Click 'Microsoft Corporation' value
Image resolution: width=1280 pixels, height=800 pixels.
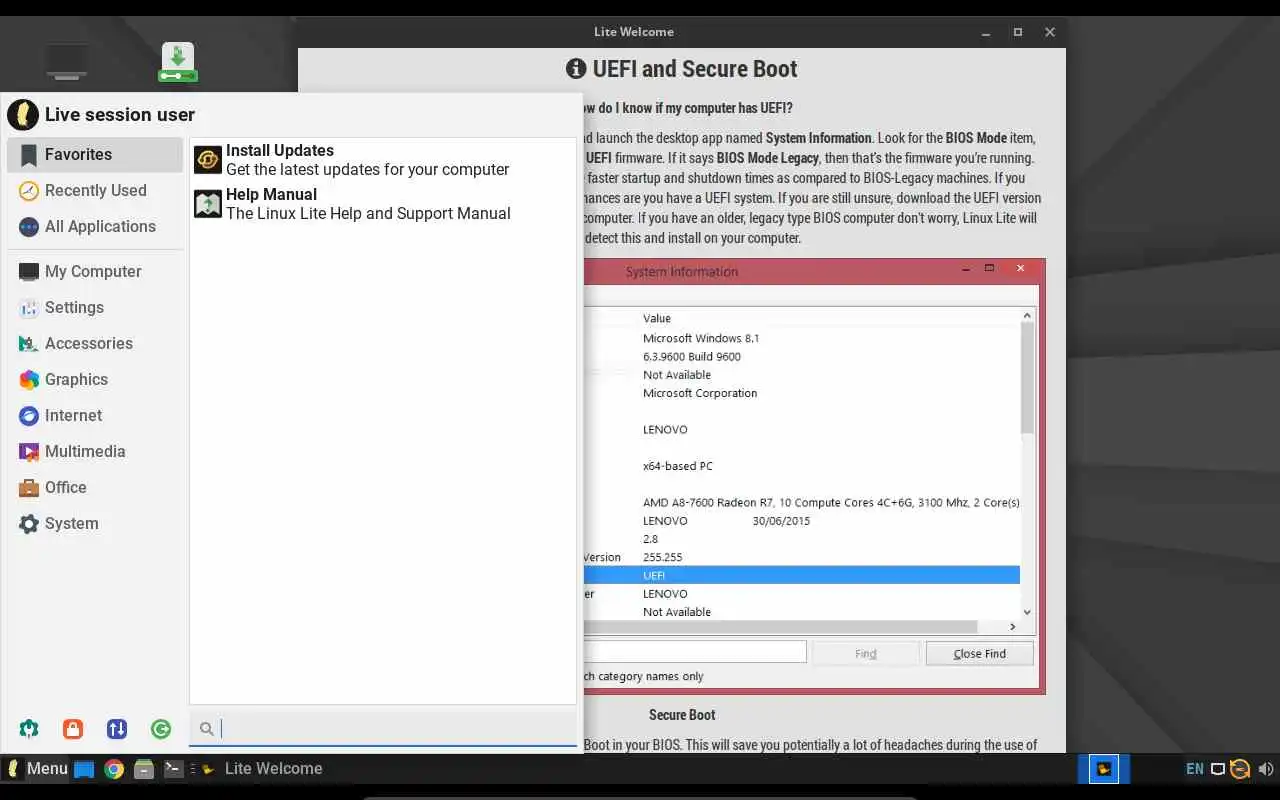700,394
